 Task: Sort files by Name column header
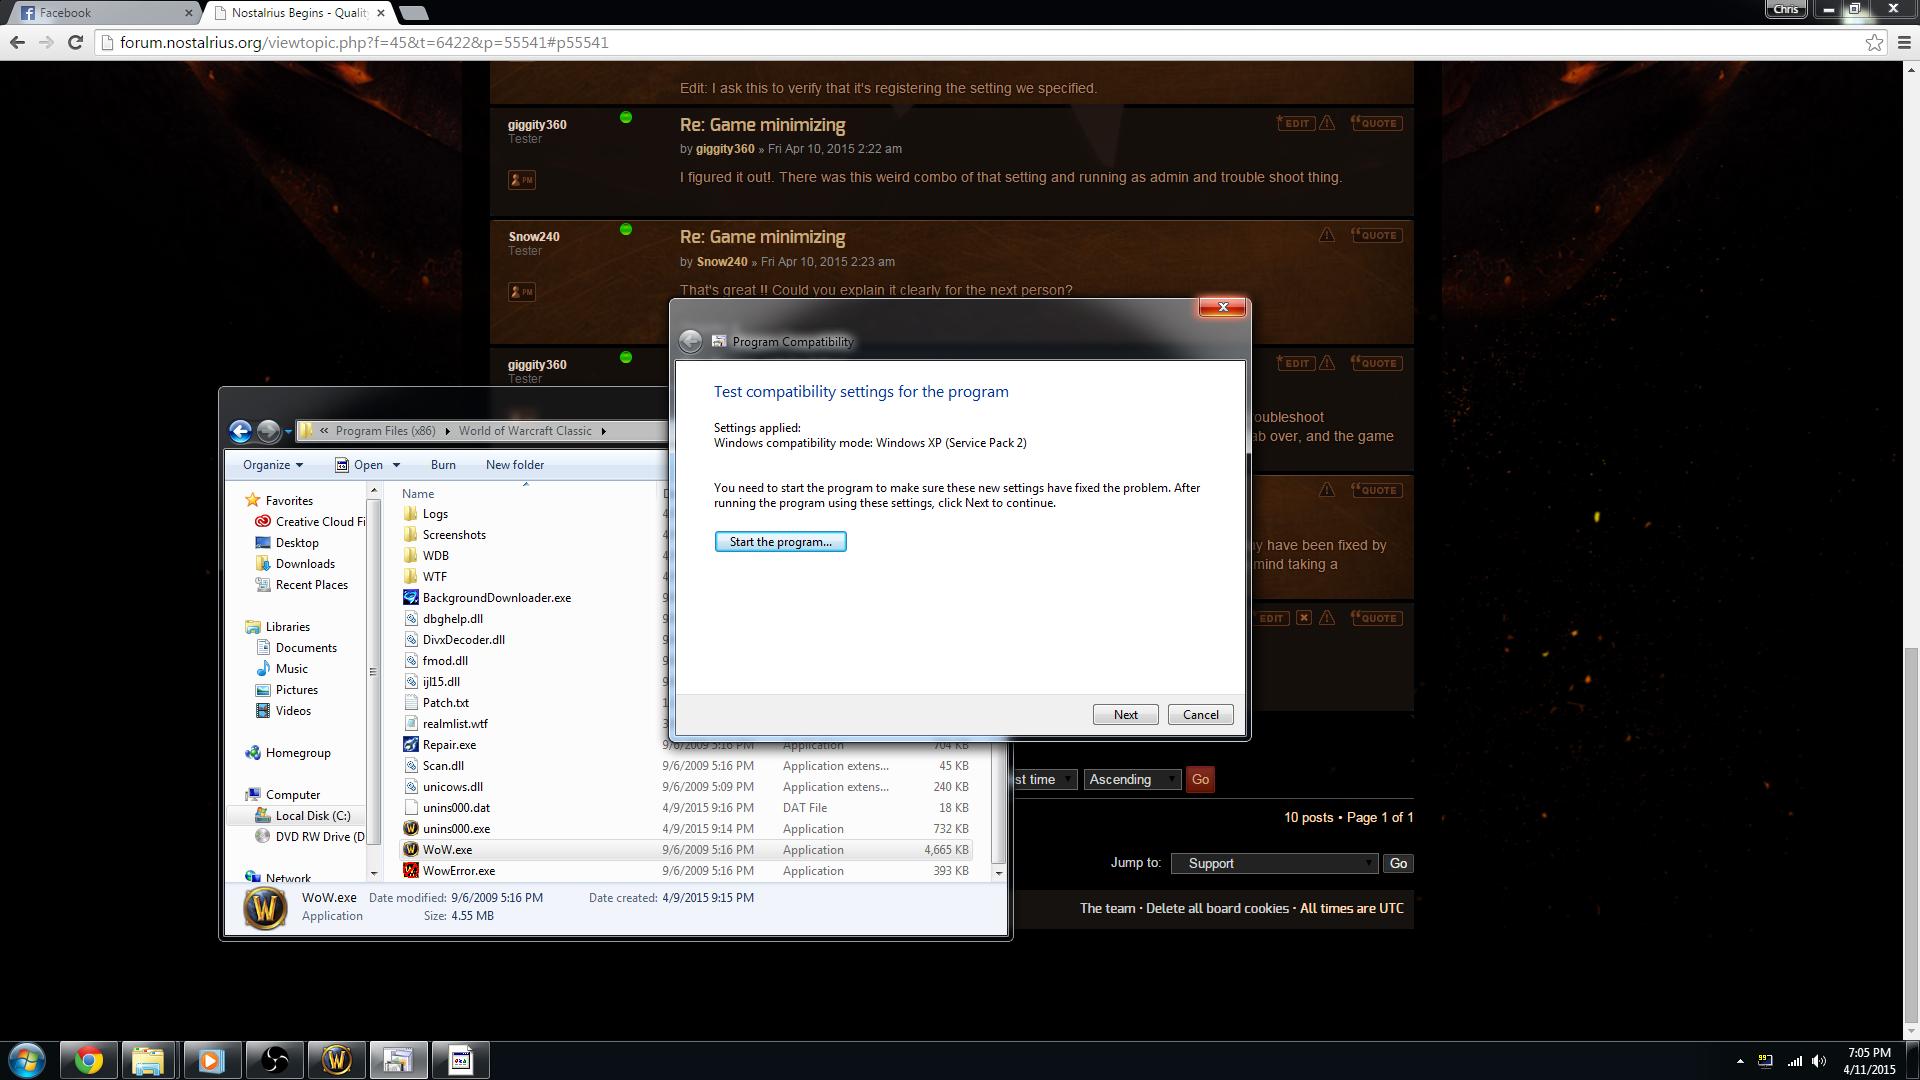coord(418,494)
